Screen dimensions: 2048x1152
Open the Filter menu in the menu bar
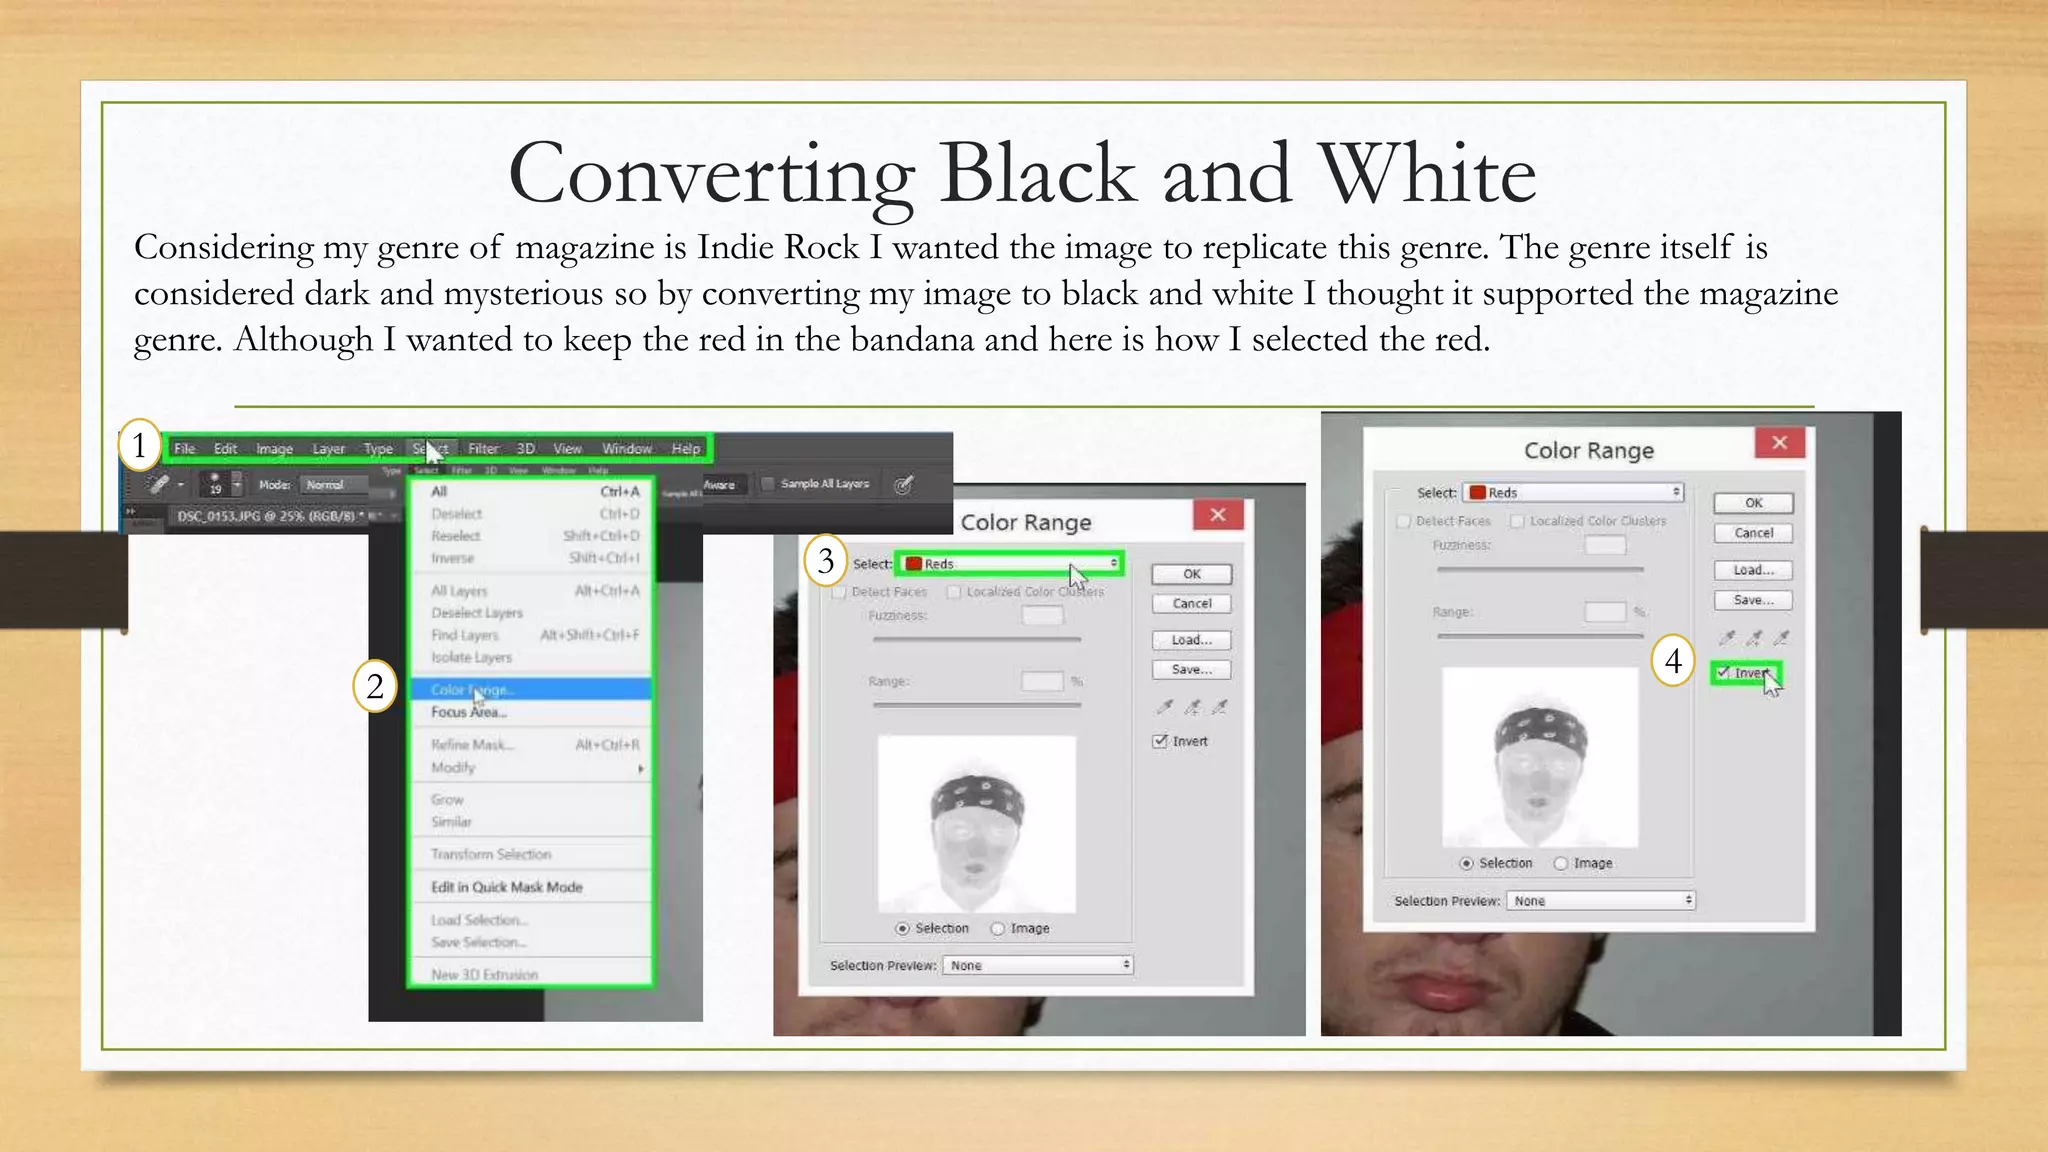pyautogui.click(x=483, y=449)
